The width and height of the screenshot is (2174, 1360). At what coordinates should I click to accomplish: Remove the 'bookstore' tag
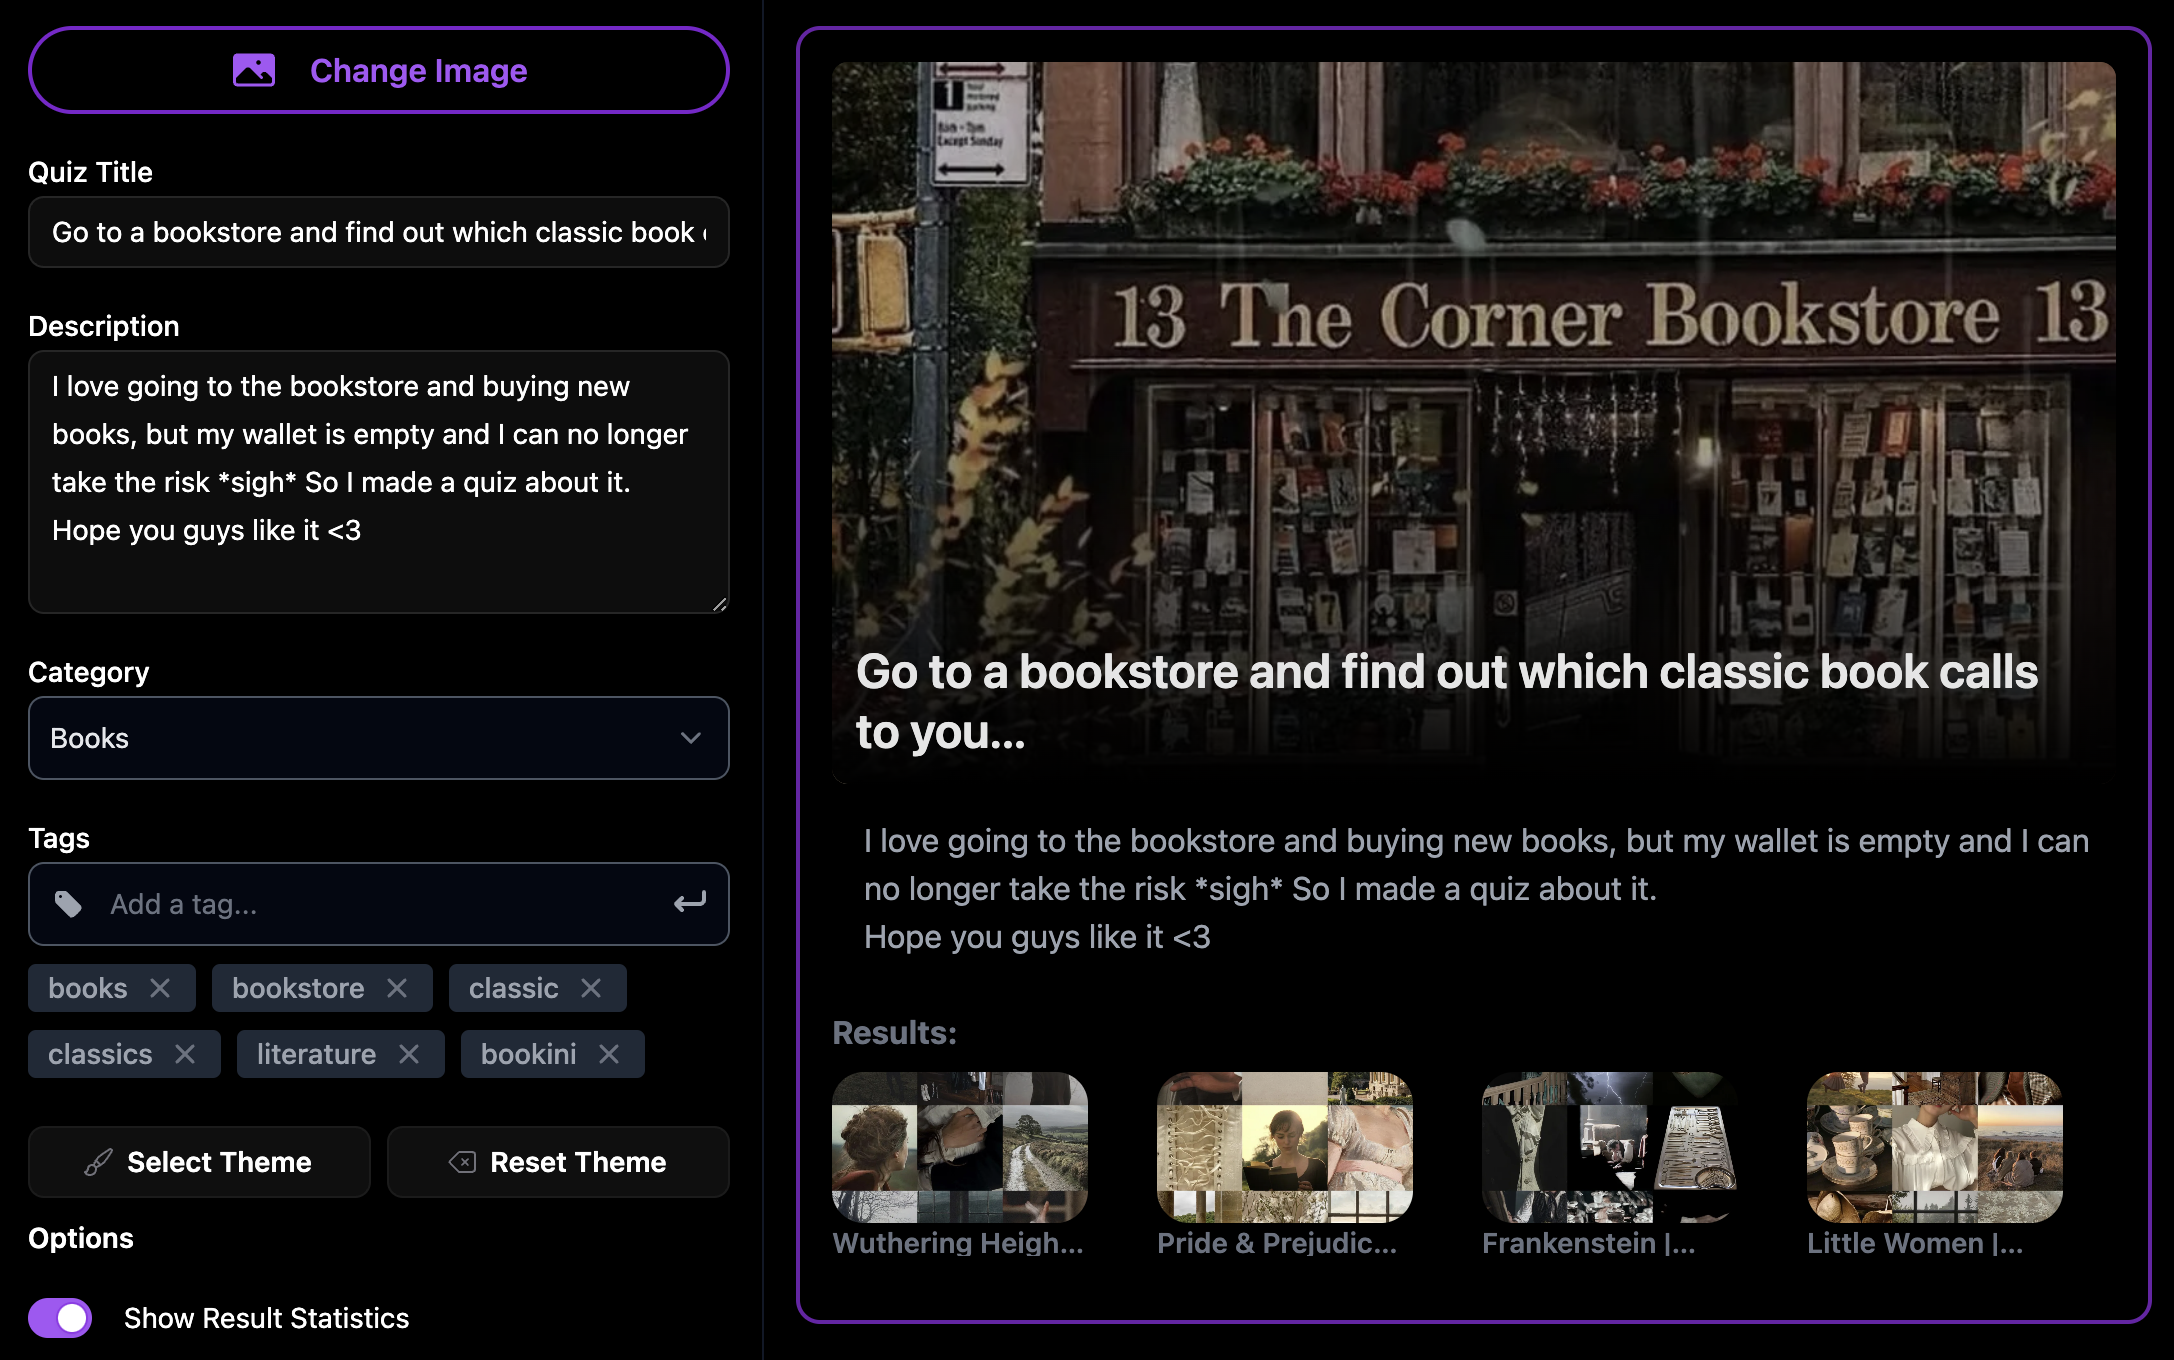point(397,988)
